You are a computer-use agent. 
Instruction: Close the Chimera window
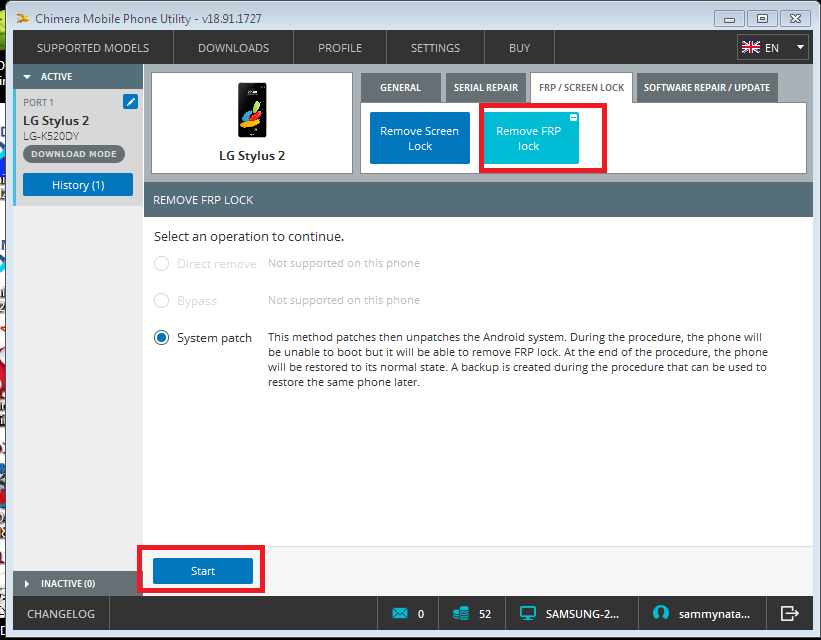coord(795,19)
